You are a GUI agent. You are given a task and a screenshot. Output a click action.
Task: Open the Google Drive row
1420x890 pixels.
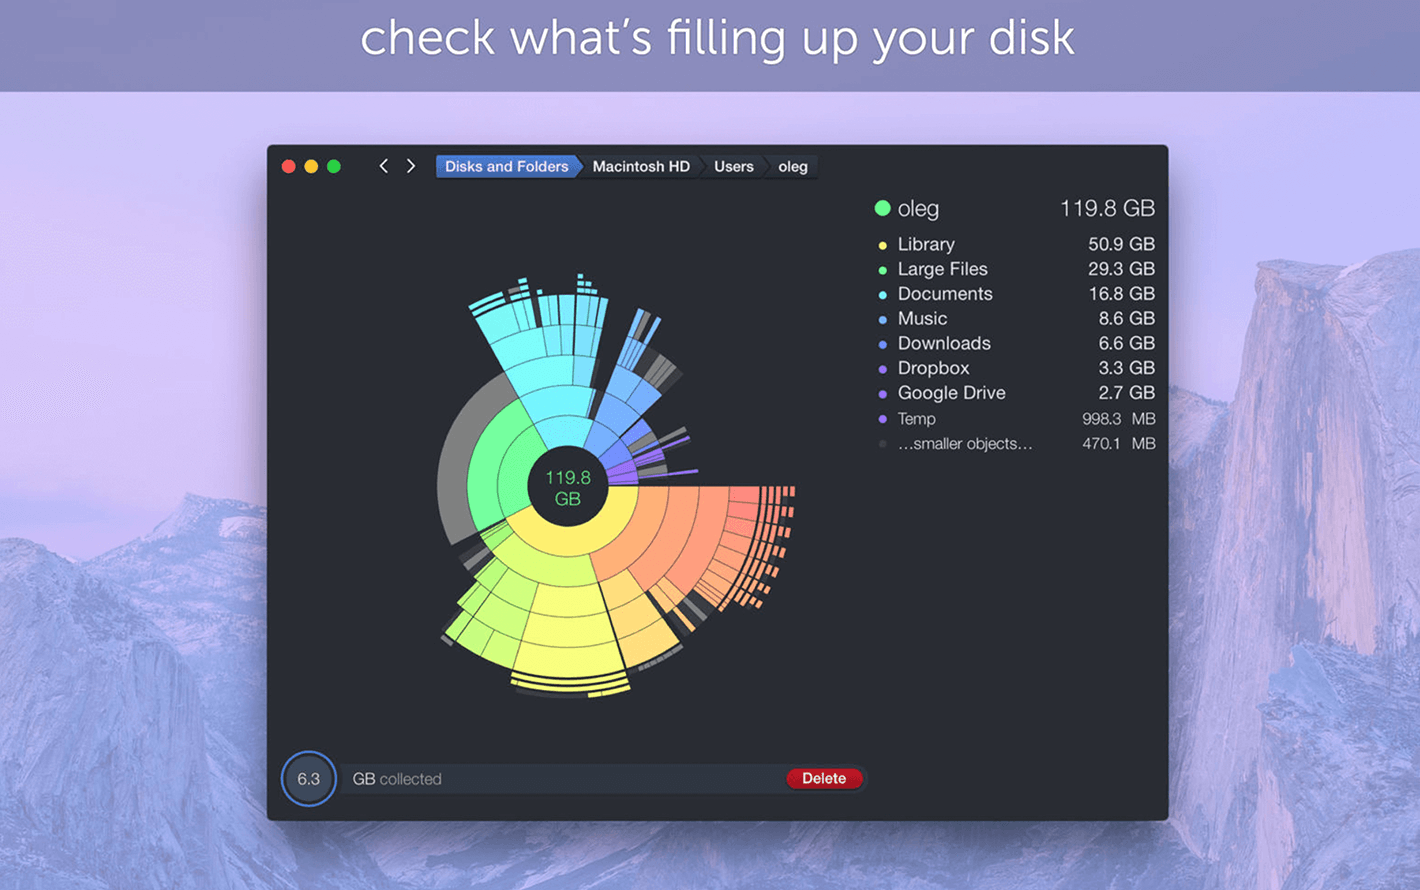click(x=1016, y=393)
